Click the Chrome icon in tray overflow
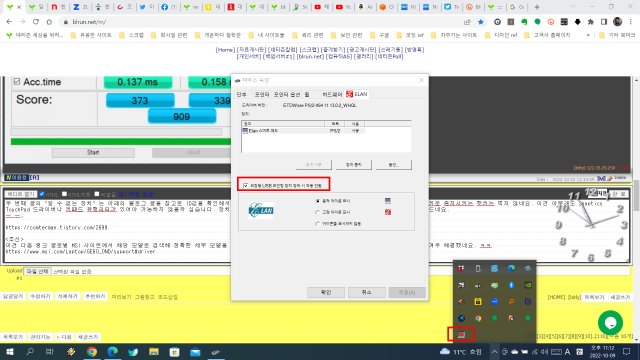Image resolution: width=640 pixels, height=360 pixels. tap(478, 318)
